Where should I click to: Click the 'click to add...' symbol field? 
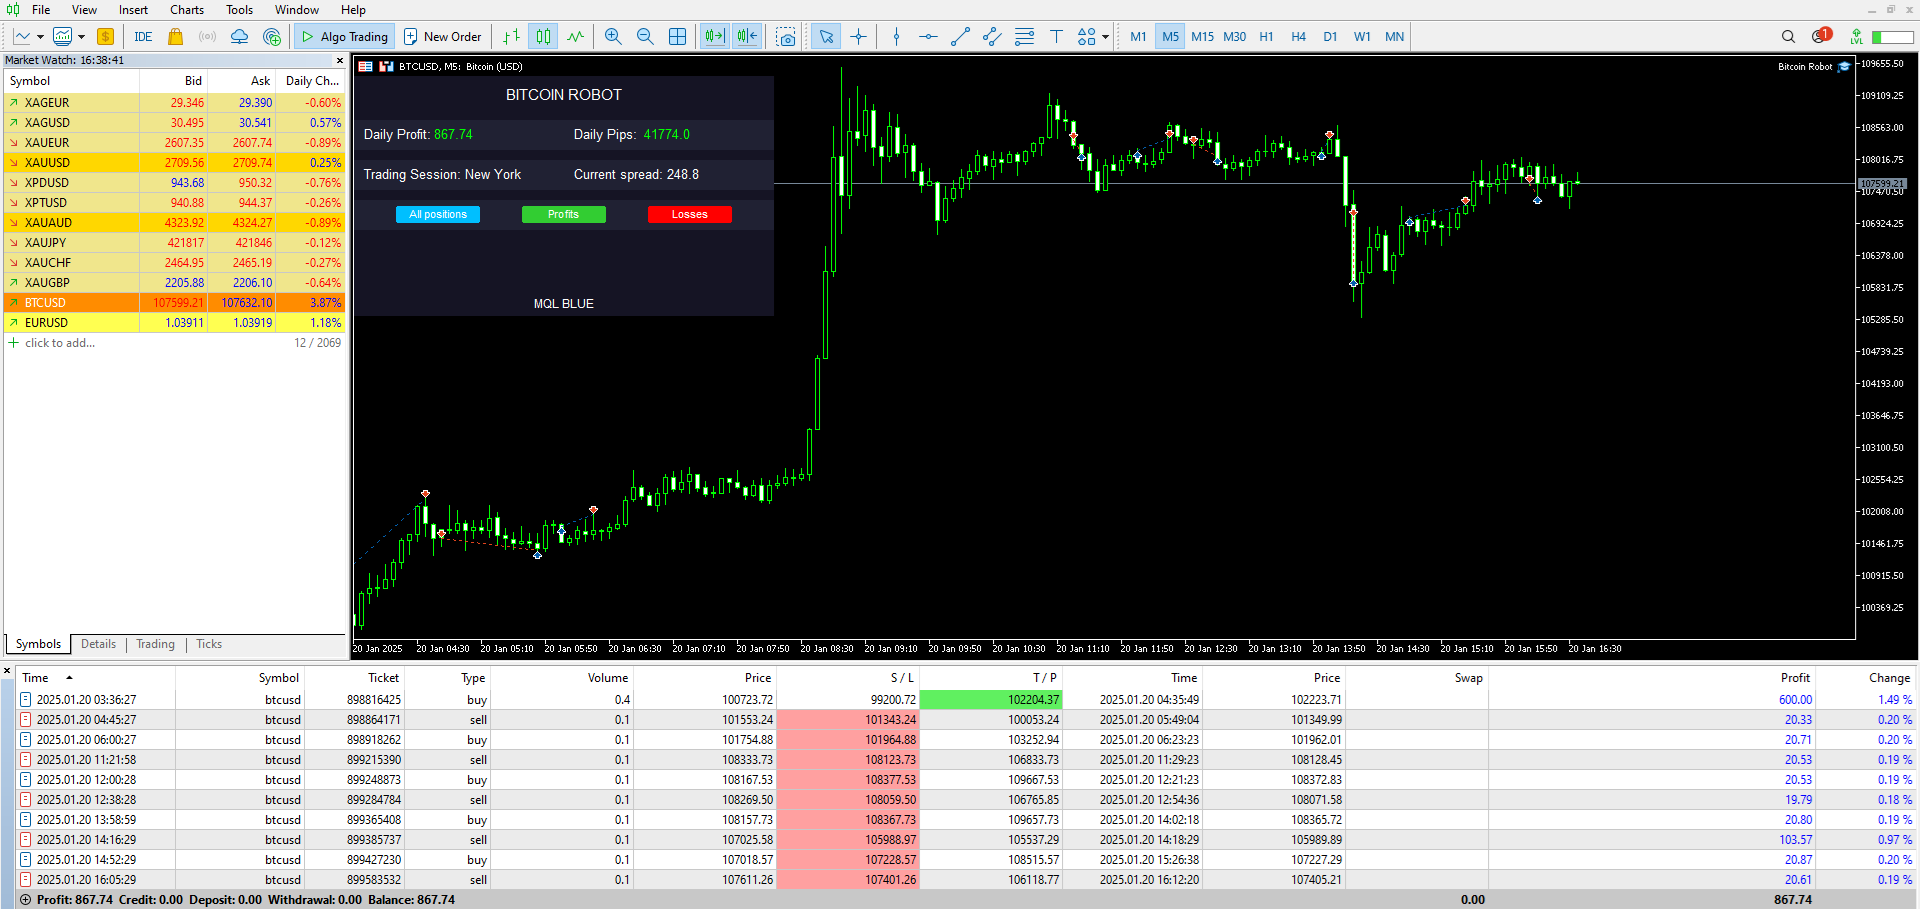(x=60, y=343)
